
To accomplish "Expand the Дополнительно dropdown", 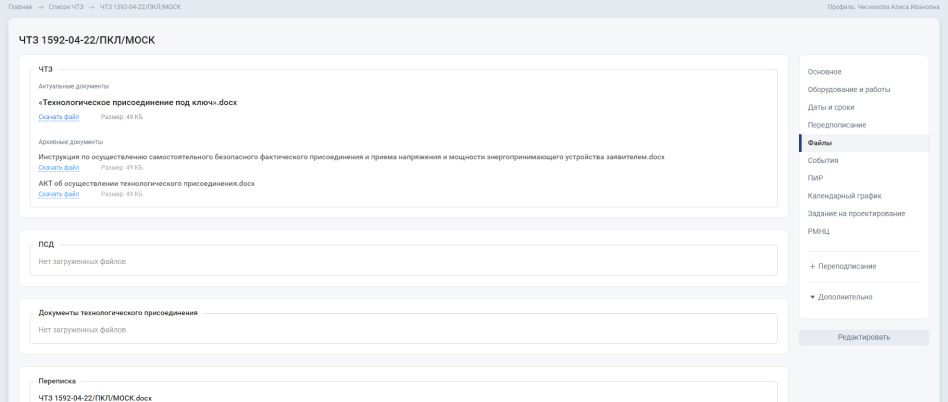I will [x=840, y=297].
